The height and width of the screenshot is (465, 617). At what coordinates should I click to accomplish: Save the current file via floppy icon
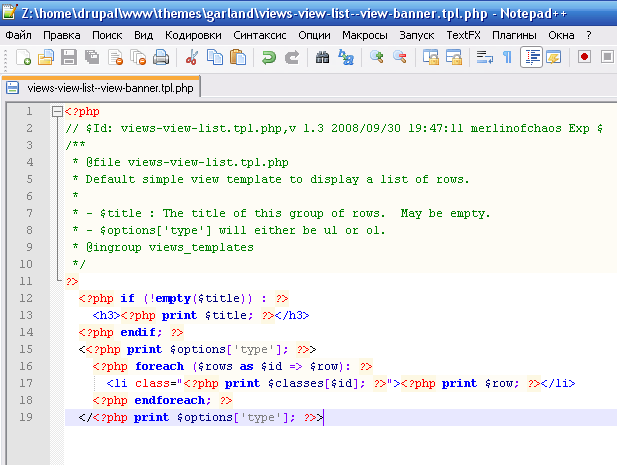coord(69,57)
